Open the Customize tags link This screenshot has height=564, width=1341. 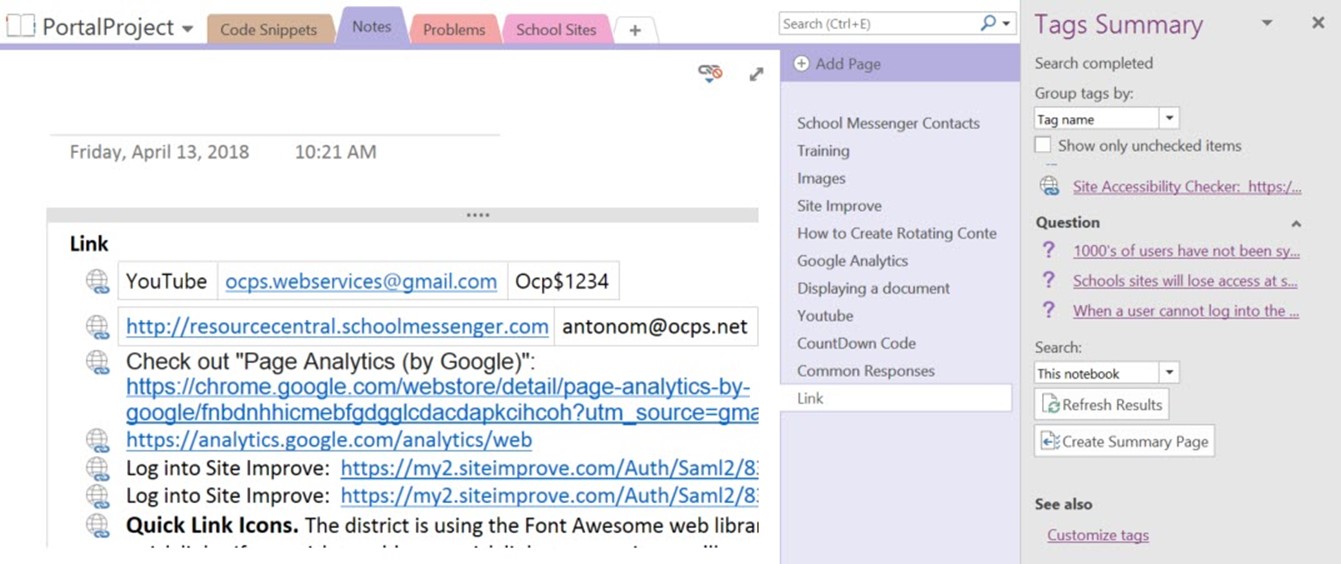coord(1097,535)
